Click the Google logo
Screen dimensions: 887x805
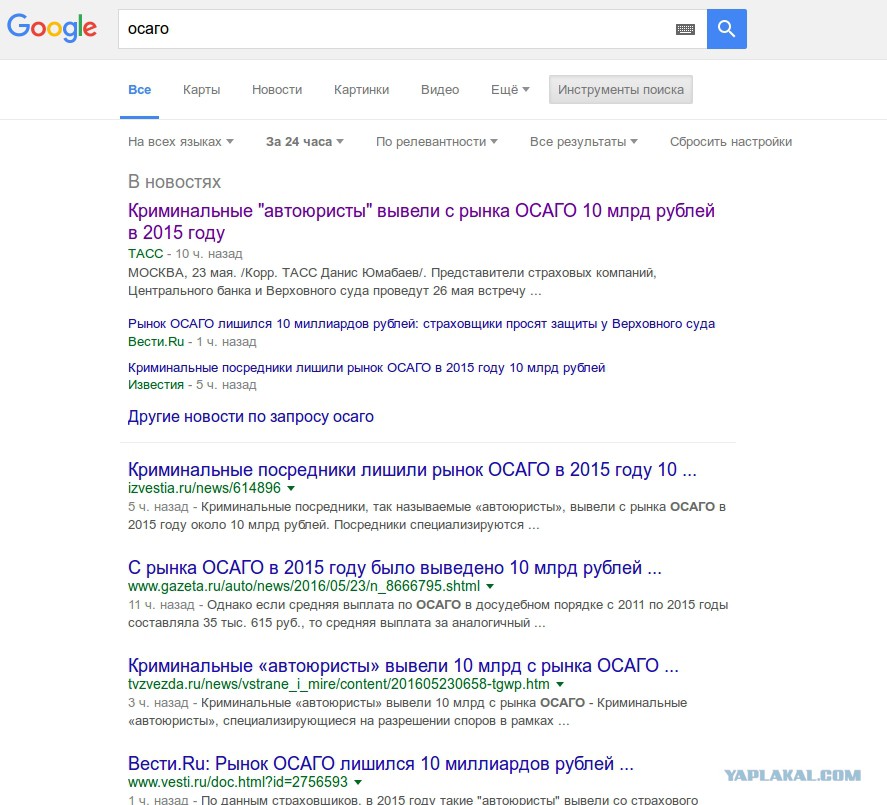(51, 28)
